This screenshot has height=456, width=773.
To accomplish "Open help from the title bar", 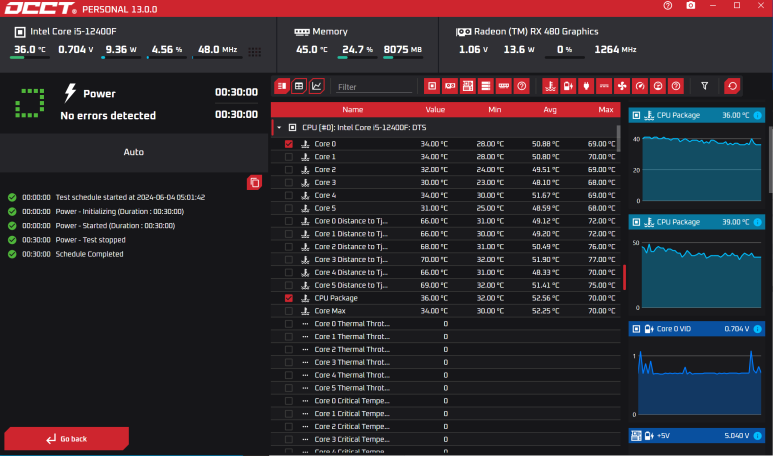I will click(x=668, y=6).
